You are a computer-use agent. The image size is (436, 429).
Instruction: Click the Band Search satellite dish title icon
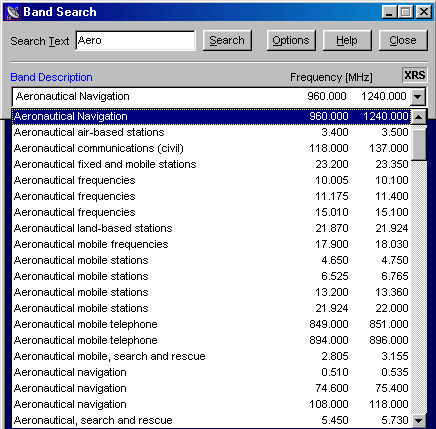pyautogui.click(x=13, y=12)
